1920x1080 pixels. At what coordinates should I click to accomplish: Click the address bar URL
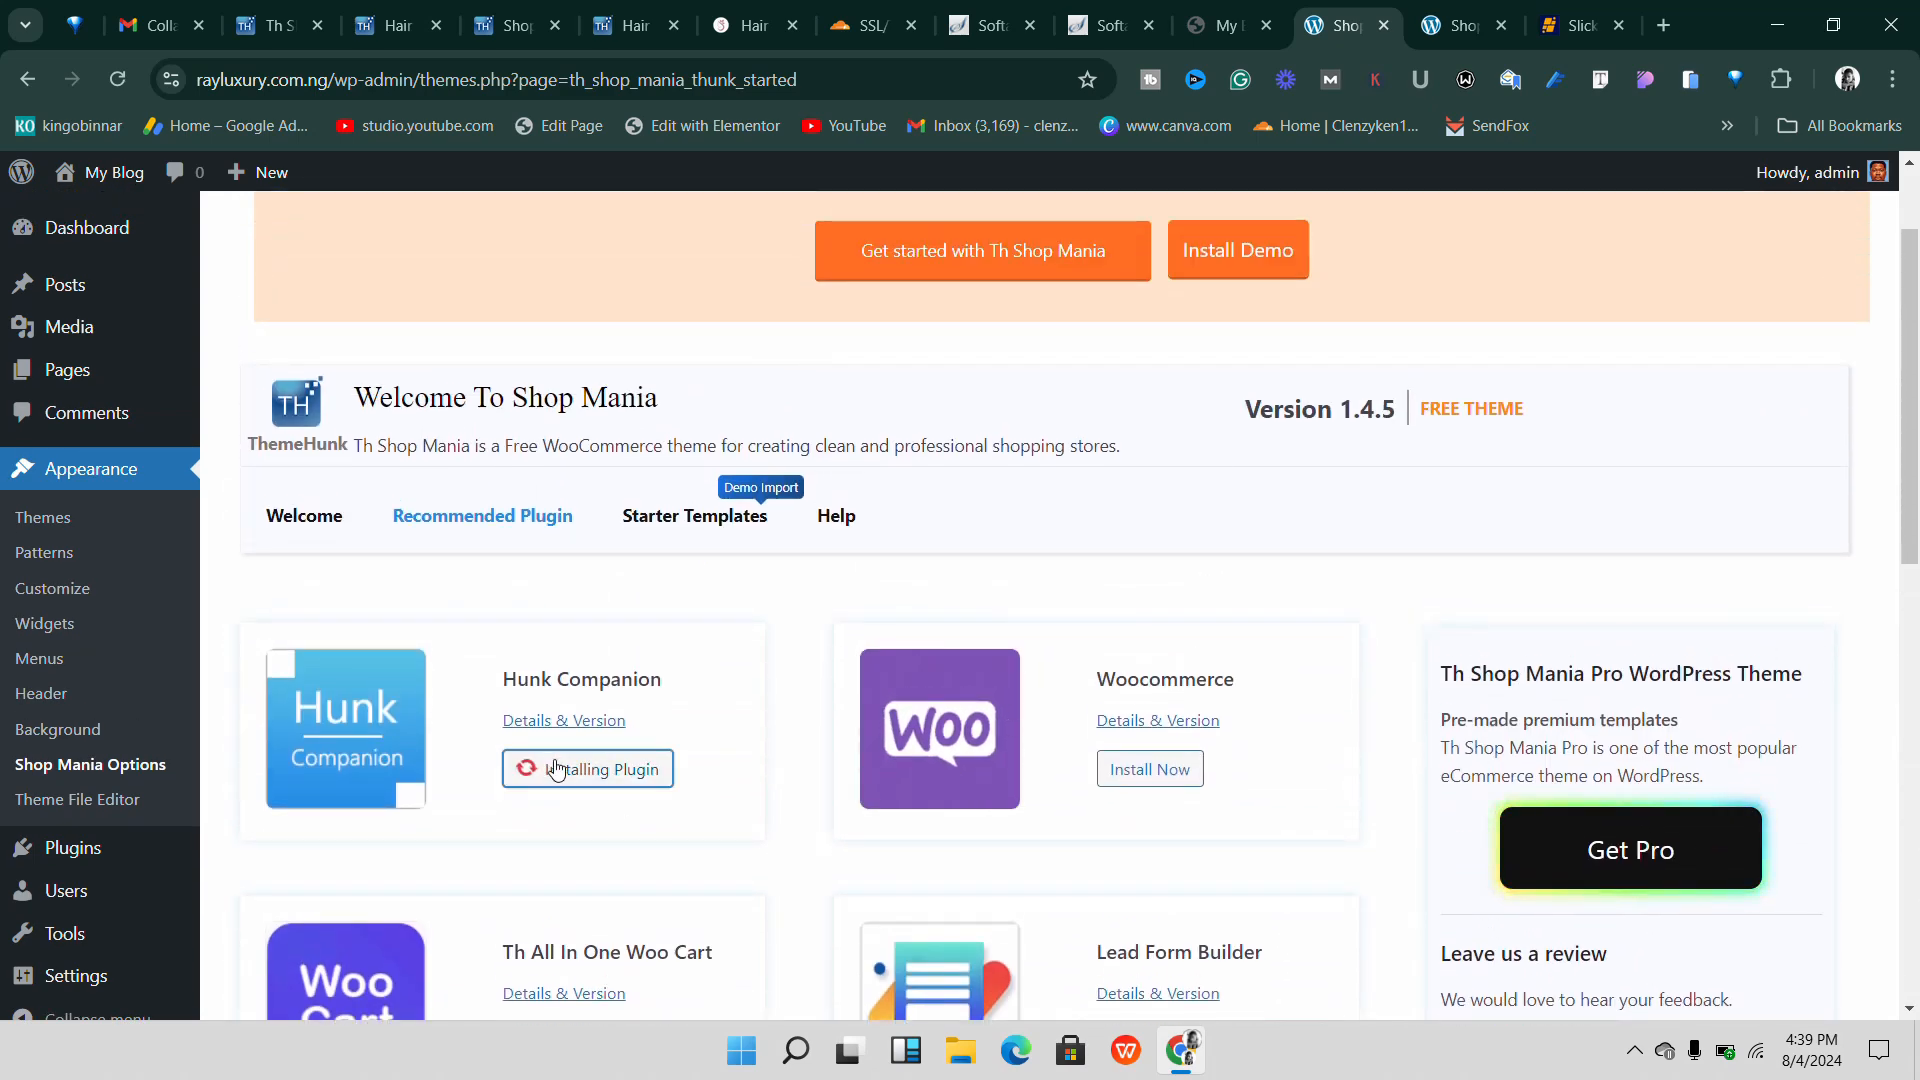click(x=496, y=79)
